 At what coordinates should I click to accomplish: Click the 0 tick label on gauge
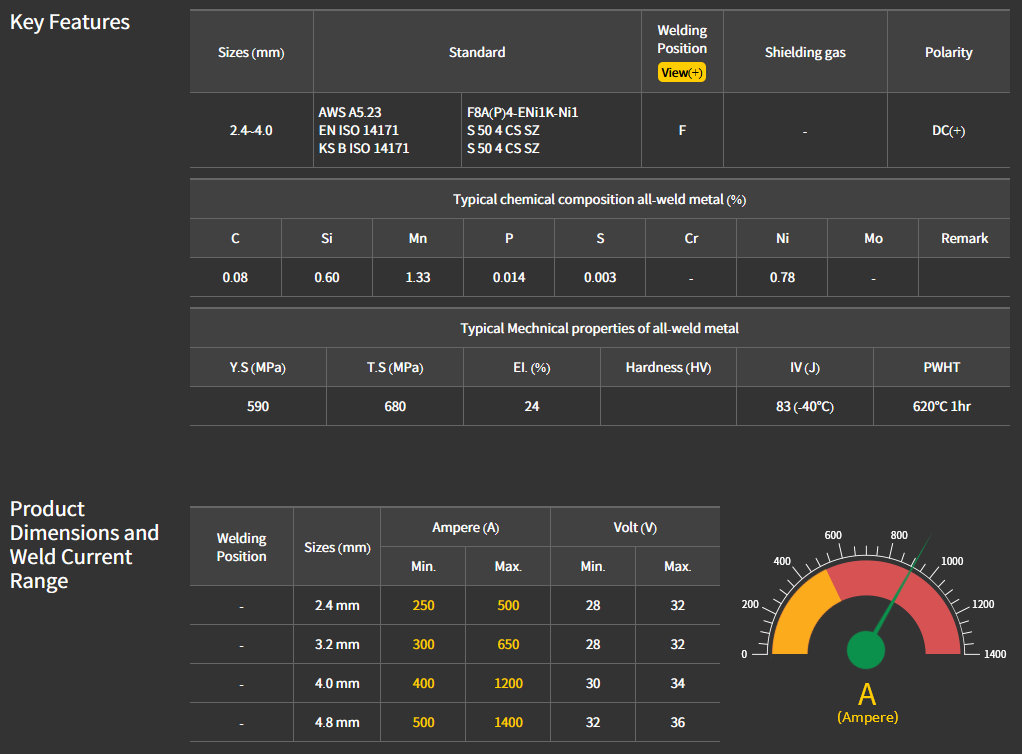(x=743, y=654)
